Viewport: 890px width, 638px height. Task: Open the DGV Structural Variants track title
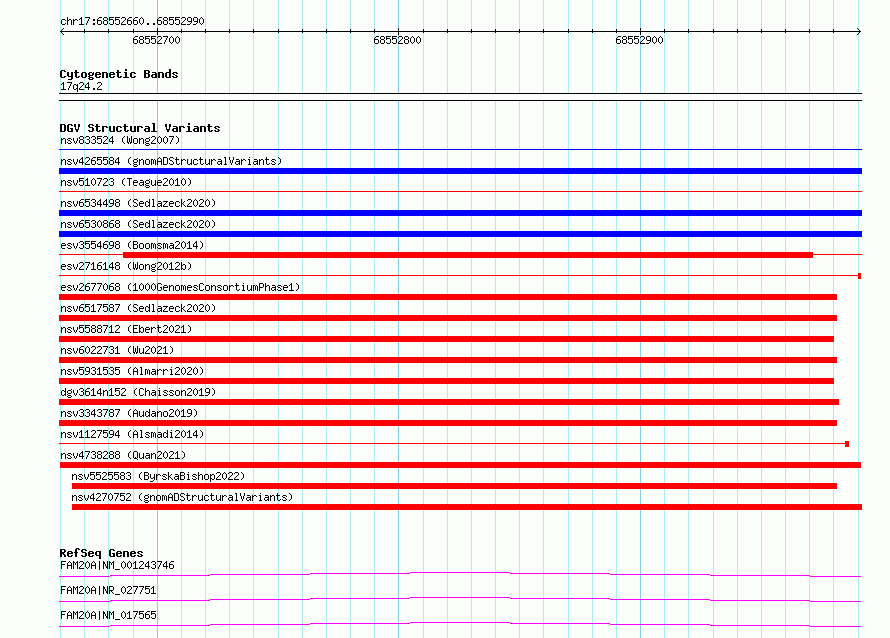click(140, 128)
